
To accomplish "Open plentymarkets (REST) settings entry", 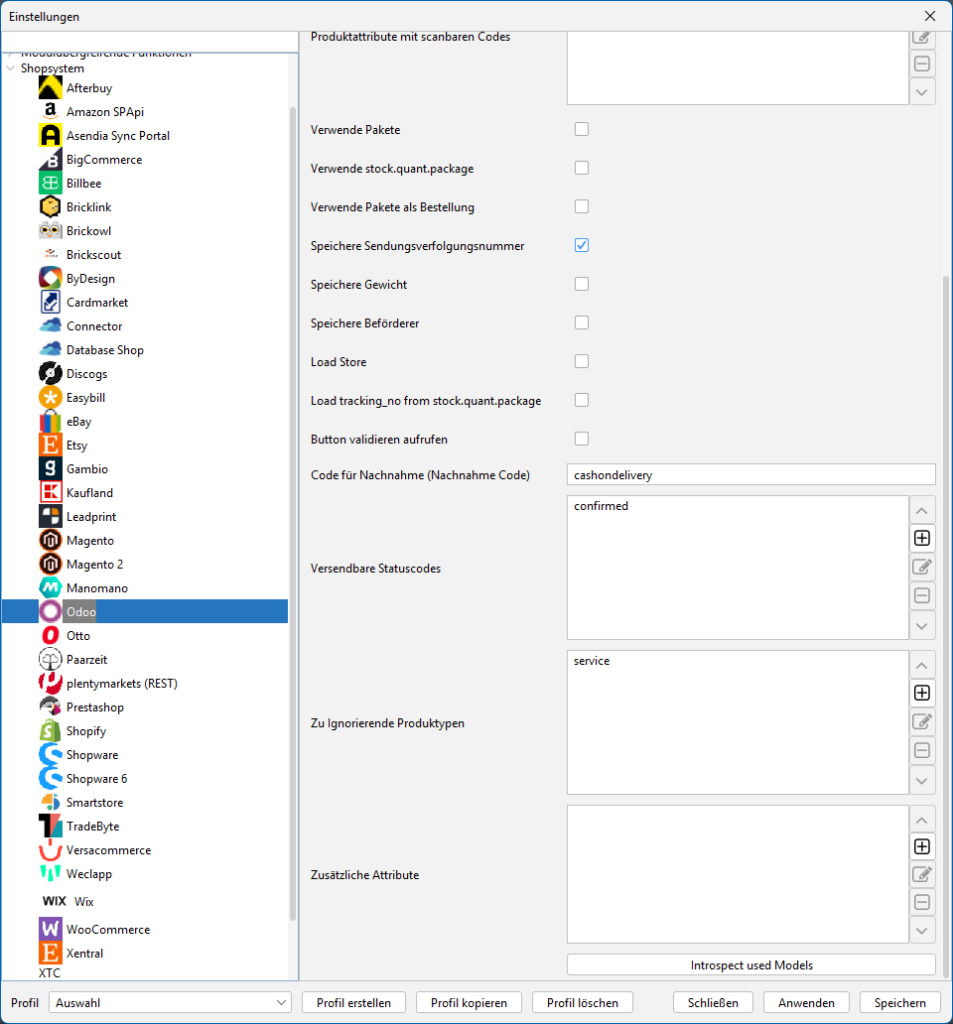I will click(121, 683).
